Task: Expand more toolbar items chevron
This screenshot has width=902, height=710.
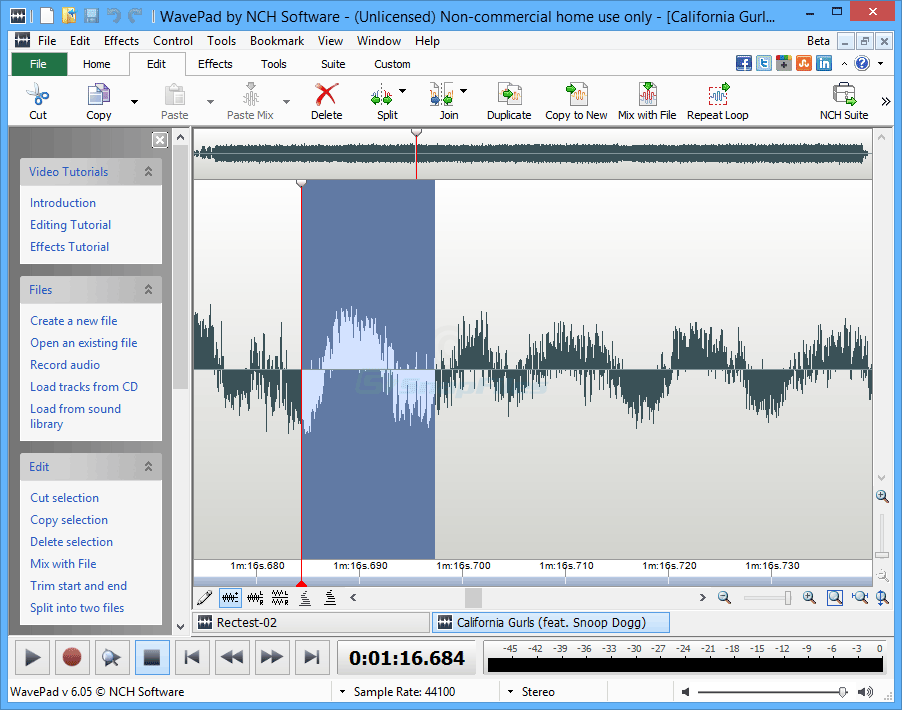Action: click(886, 101)
